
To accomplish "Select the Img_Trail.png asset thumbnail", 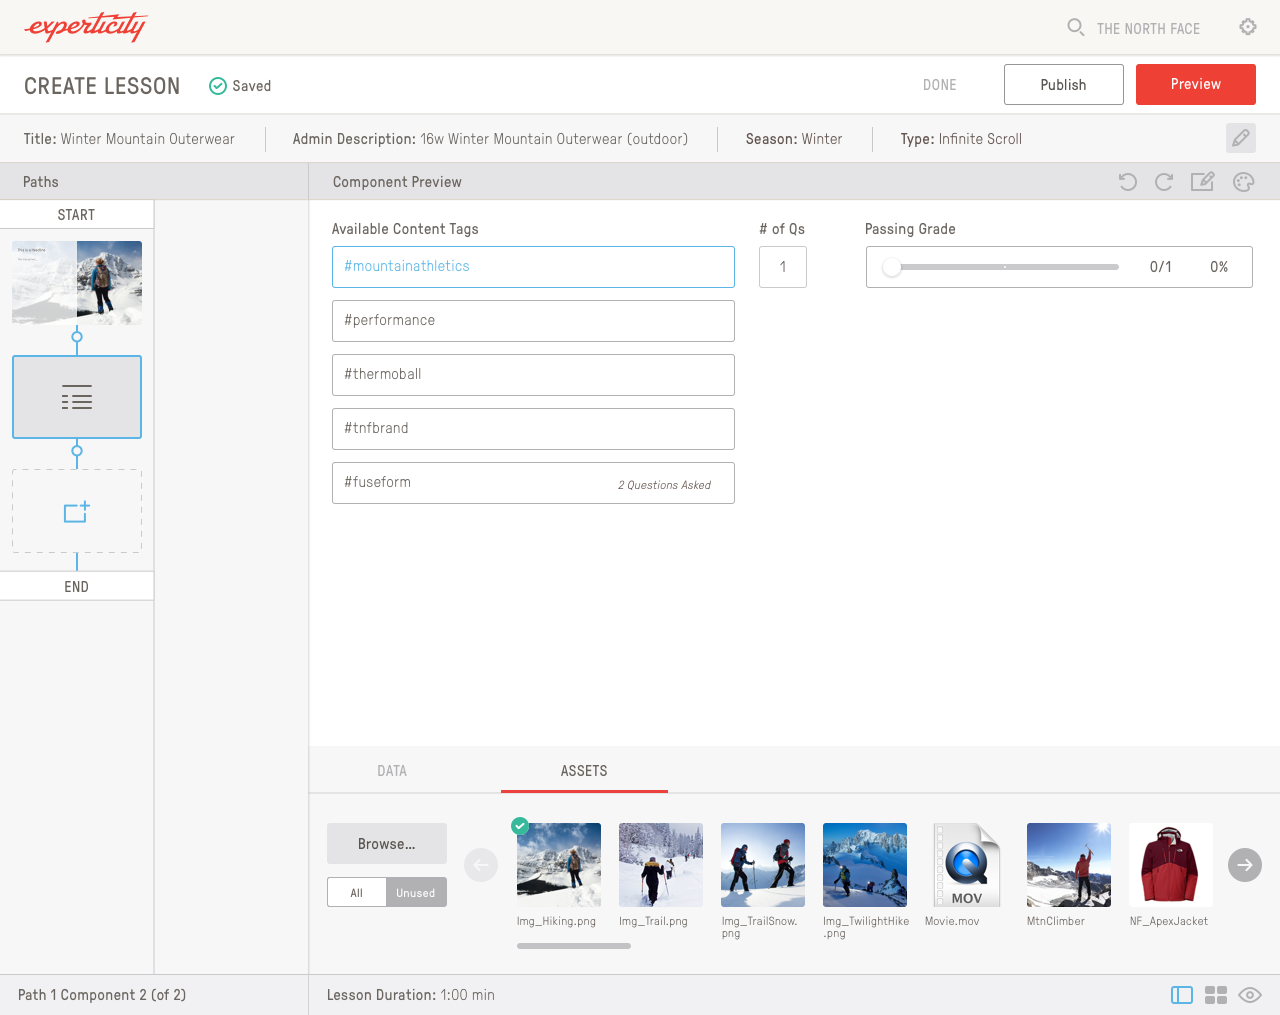I will tap(661, 865).
